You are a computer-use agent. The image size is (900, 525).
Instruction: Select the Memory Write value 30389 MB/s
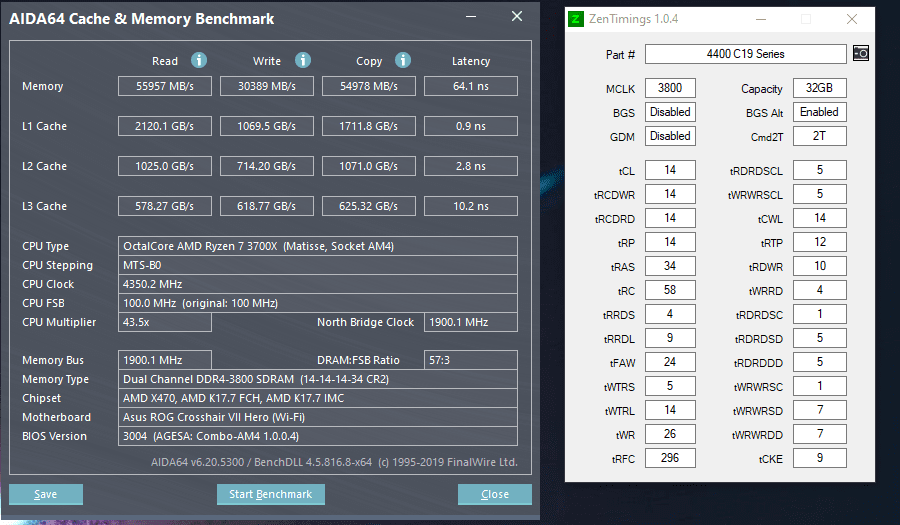click(x=267, y=86)
